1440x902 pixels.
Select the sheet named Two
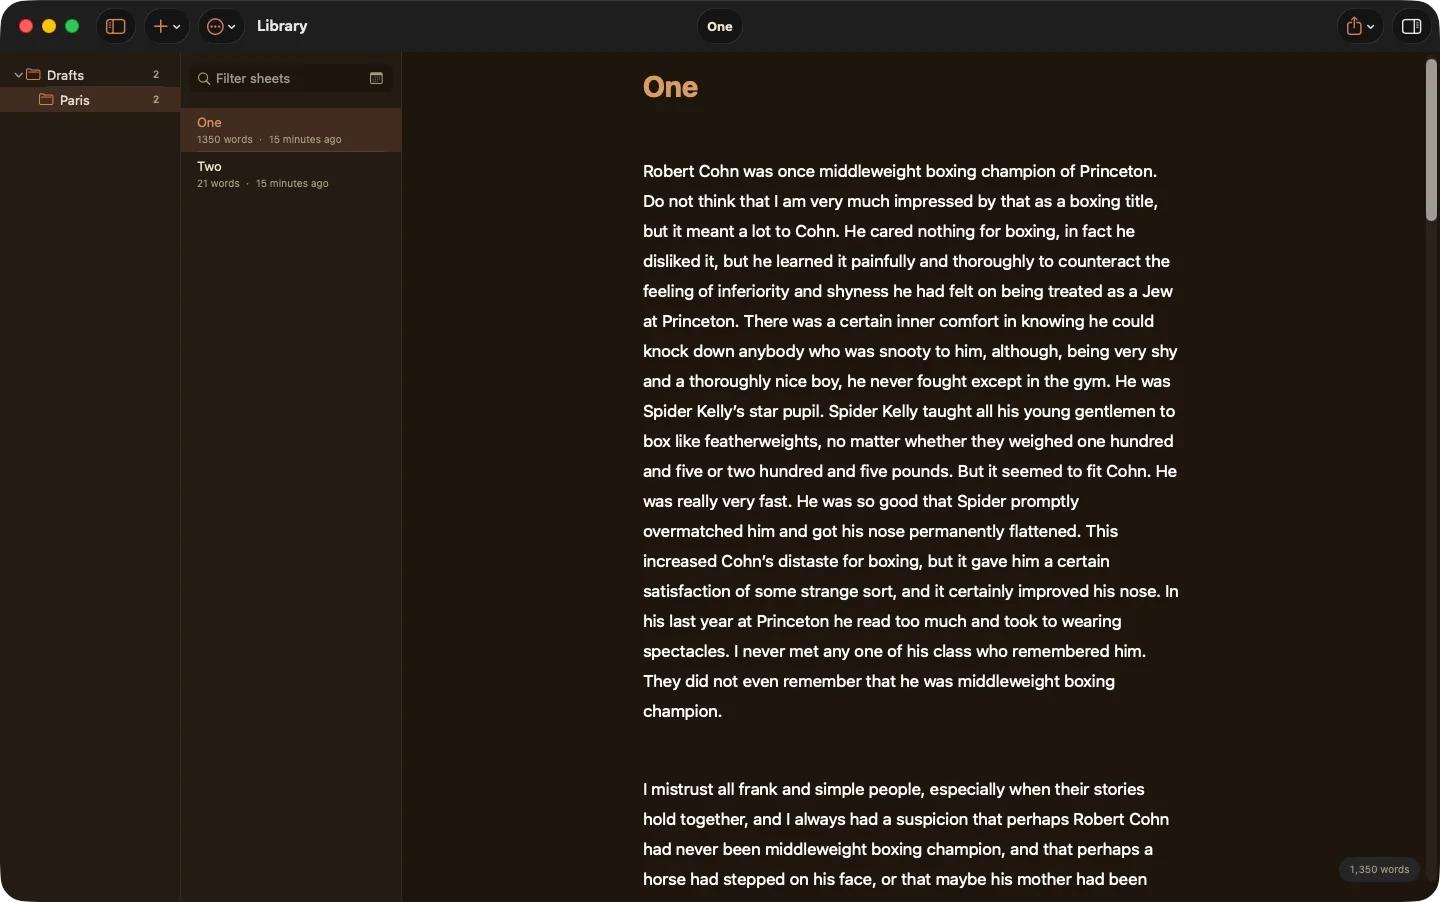pyautogui.click(x=291, y=174)
